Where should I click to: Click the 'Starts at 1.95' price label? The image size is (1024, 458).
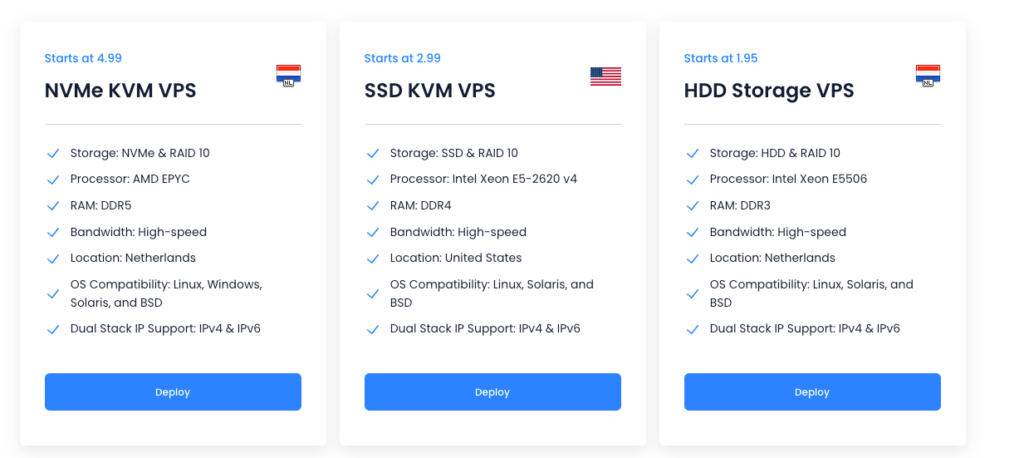point(721,58)
